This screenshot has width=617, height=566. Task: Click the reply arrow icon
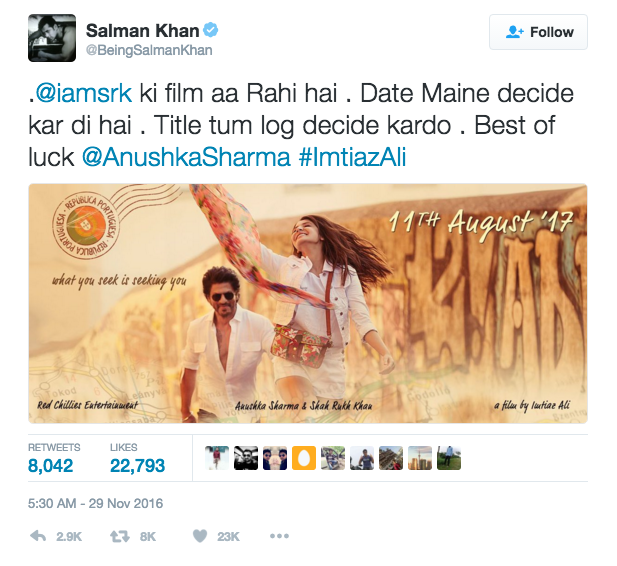click(38, 536)
